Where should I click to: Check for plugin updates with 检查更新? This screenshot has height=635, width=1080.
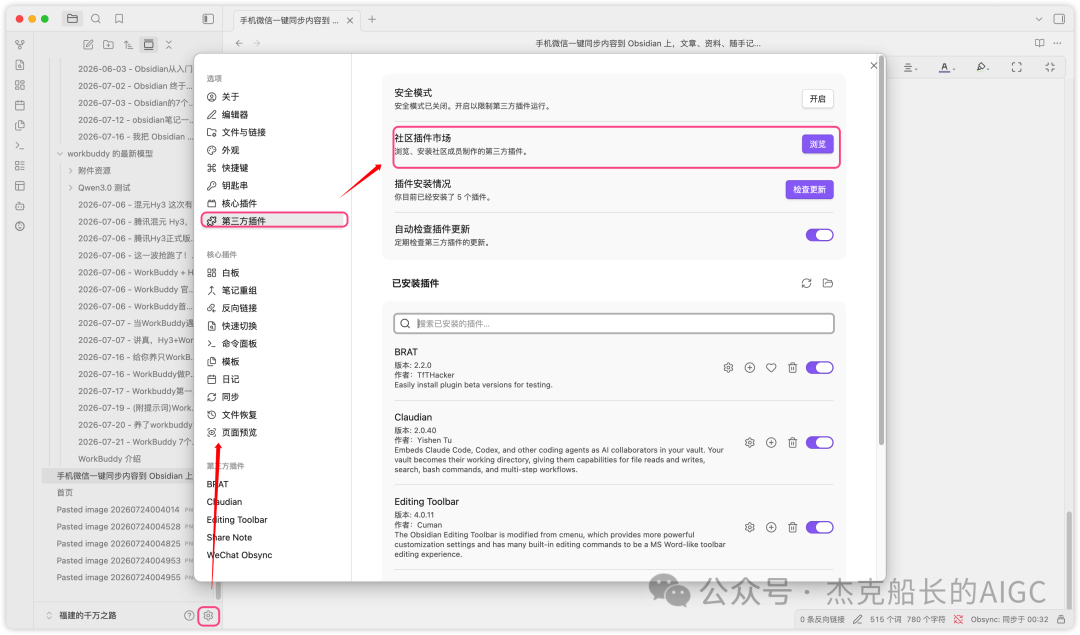[809, 189]
